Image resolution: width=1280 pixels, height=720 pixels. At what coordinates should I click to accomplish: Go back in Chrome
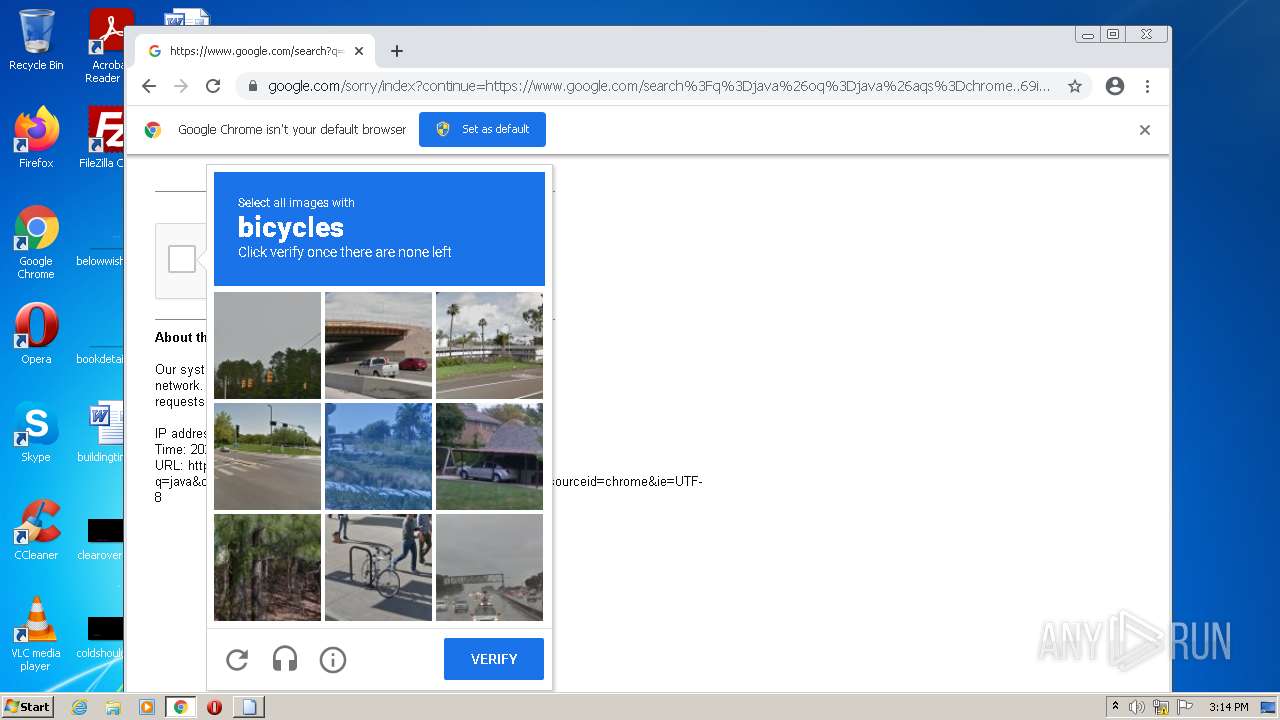(x=149, y=86)
